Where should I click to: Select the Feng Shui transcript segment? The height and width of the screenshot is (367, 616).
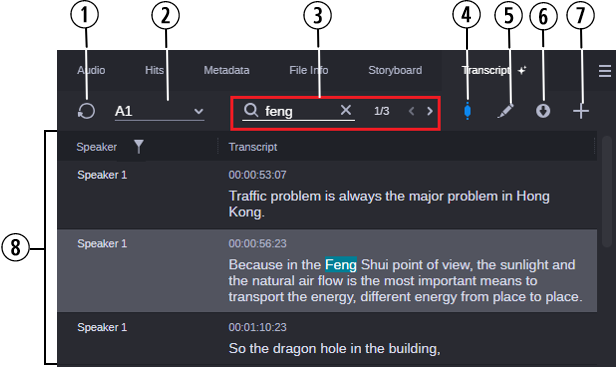[327, 271]
